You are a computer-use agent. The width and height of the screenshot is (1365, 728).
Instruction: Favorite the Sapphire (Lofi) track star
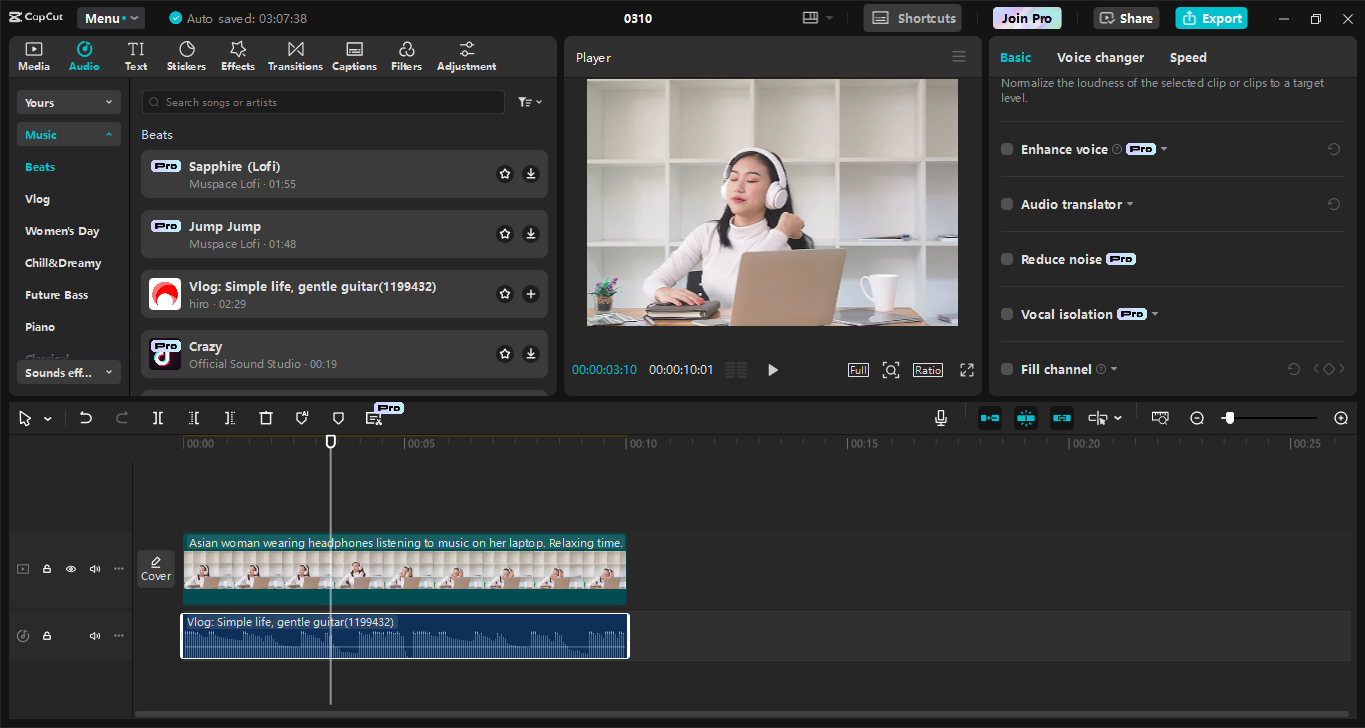coord(505,174)
